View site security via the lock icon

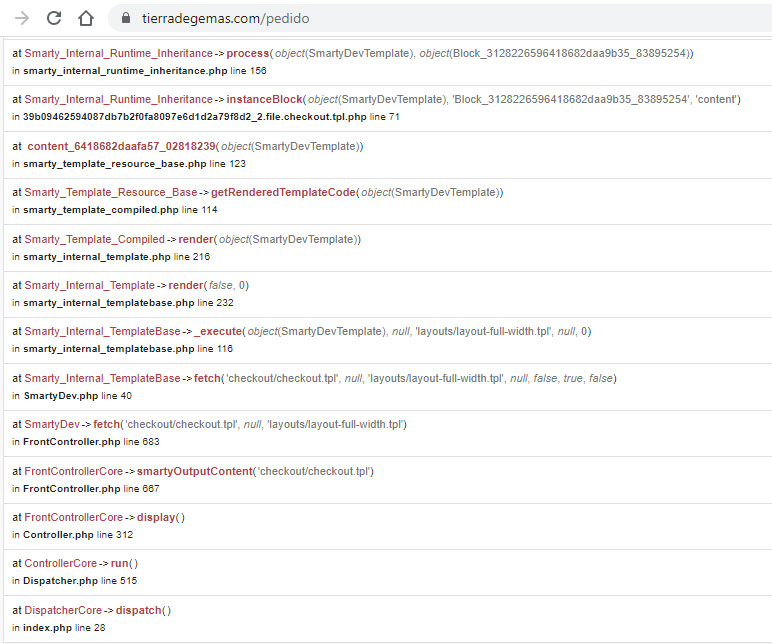point(126,18)
